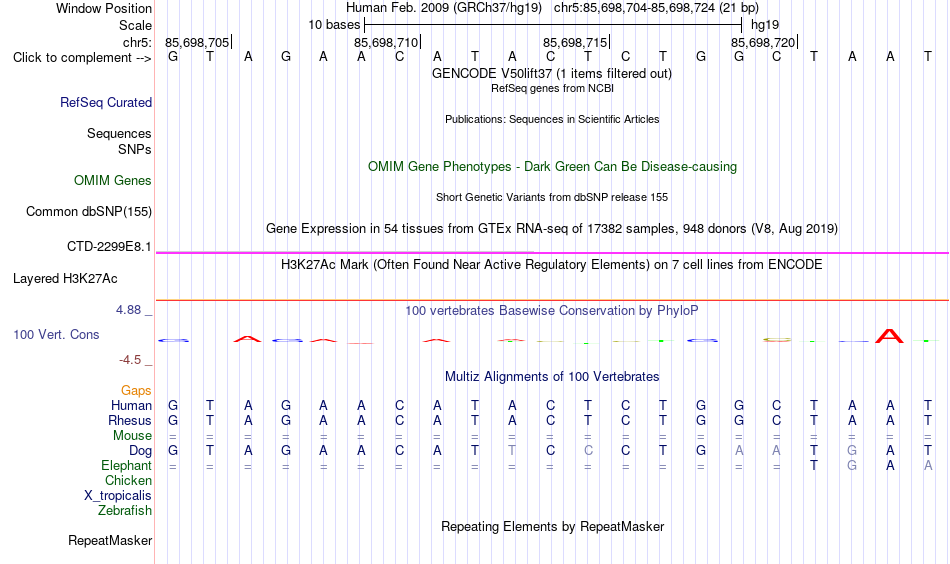The height and width of the screenshot is (564, 950).
Task: Select the Chicken alignment row label
Action: [128, 480]
